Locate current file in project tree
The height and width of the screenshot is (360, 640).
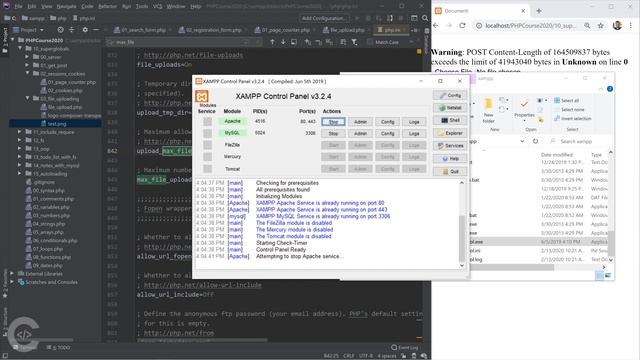60,30
